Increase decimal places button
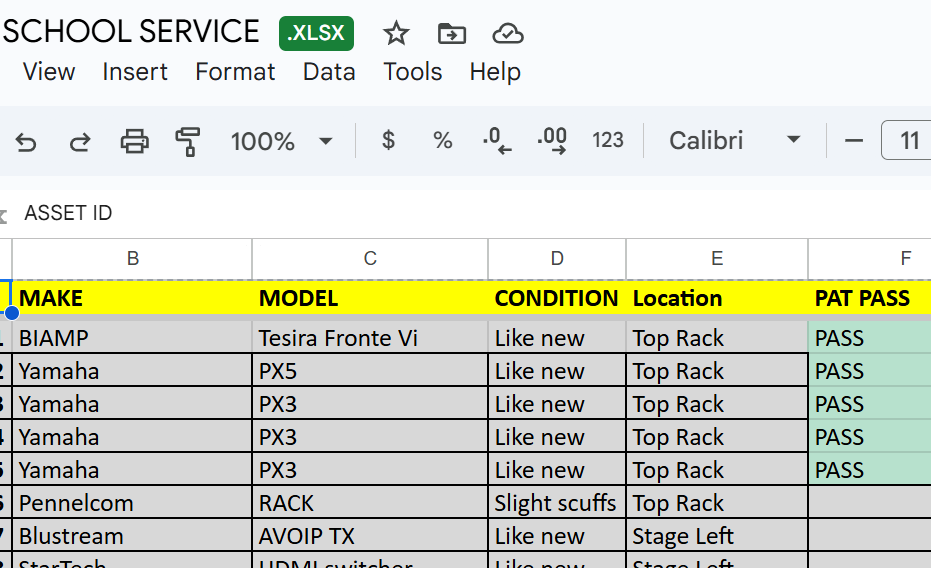The width and height of the screenshot is (931, 568). tap(552, 141)
